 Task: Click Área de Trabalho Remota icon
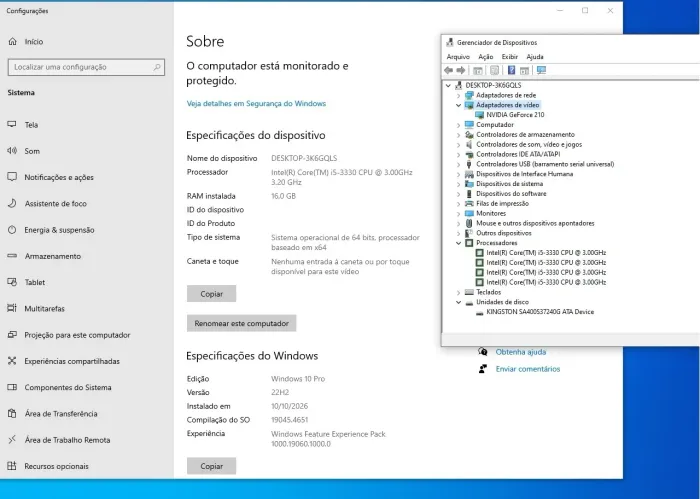(12, 440)
